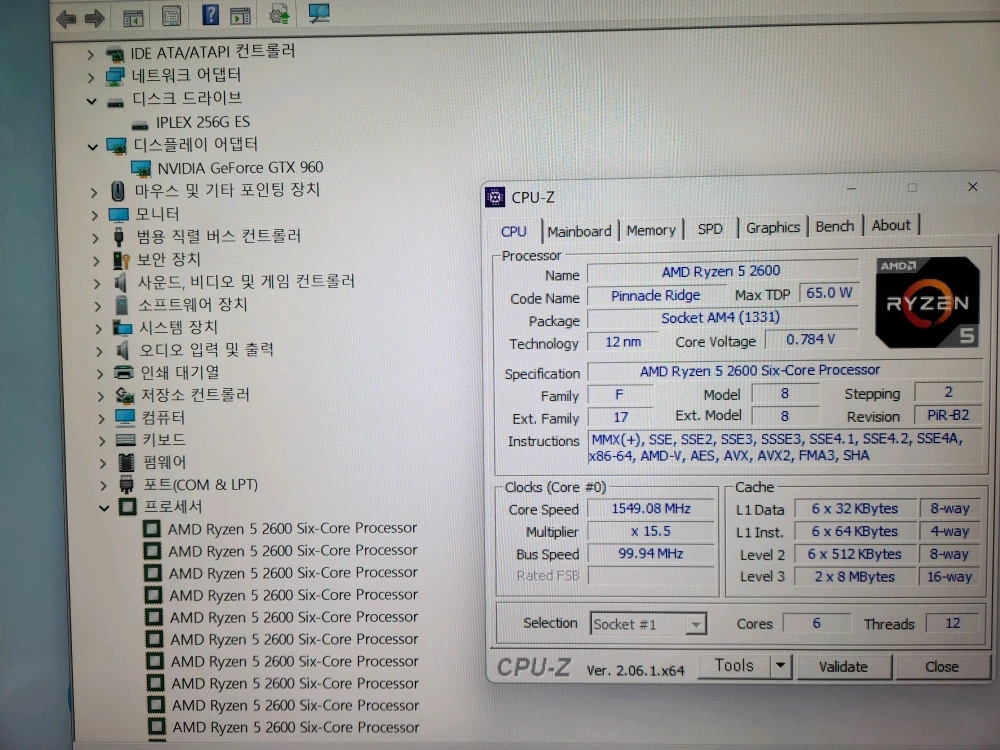
Task: Click the CPU-Z title bar application icon
Action: coord(495,197)
